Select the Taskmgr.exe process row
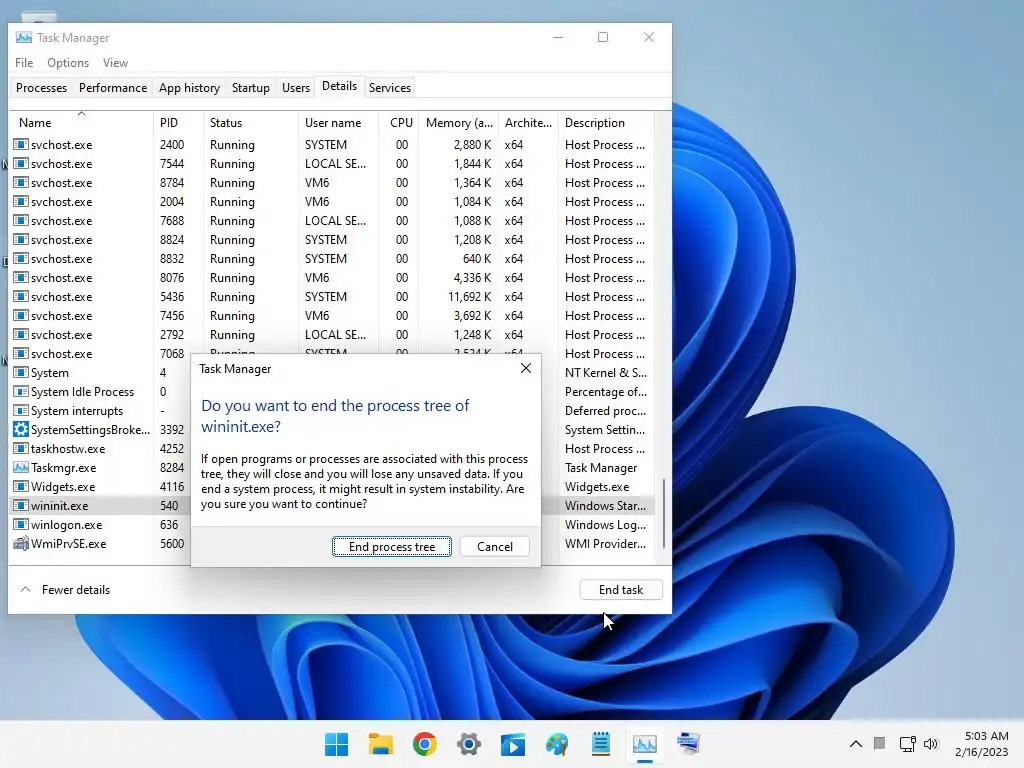 pyautogui.click(x=101, y=468)
